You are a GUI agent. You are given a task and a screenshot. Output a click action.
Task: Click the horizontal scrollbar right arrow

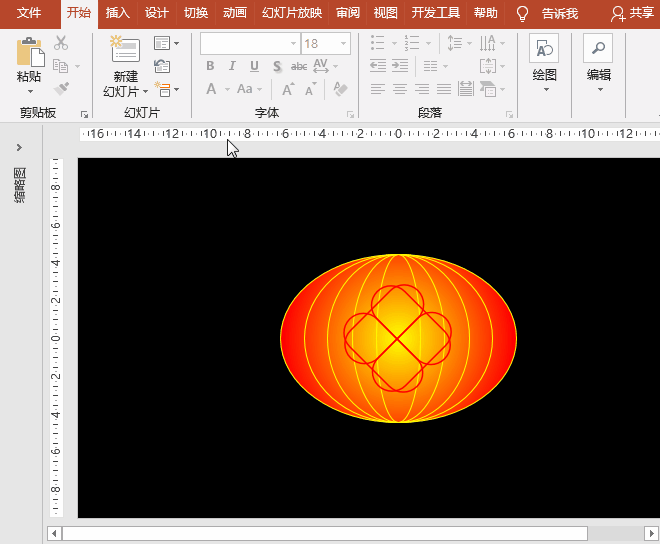click(651, 533)
